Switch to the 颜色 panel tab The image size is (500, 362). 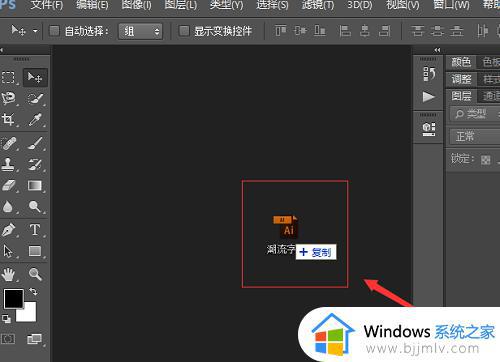[461, 62]
